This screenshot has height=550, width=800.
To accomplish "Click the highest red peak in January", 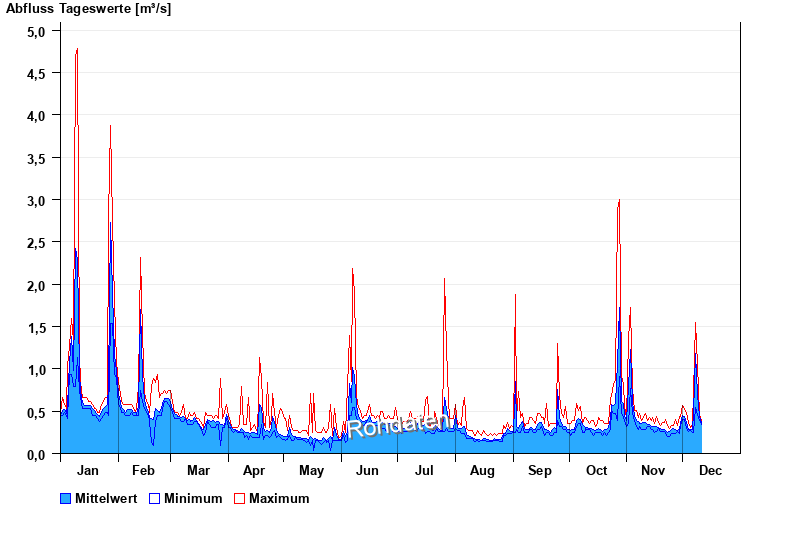I will click(77, 50).
